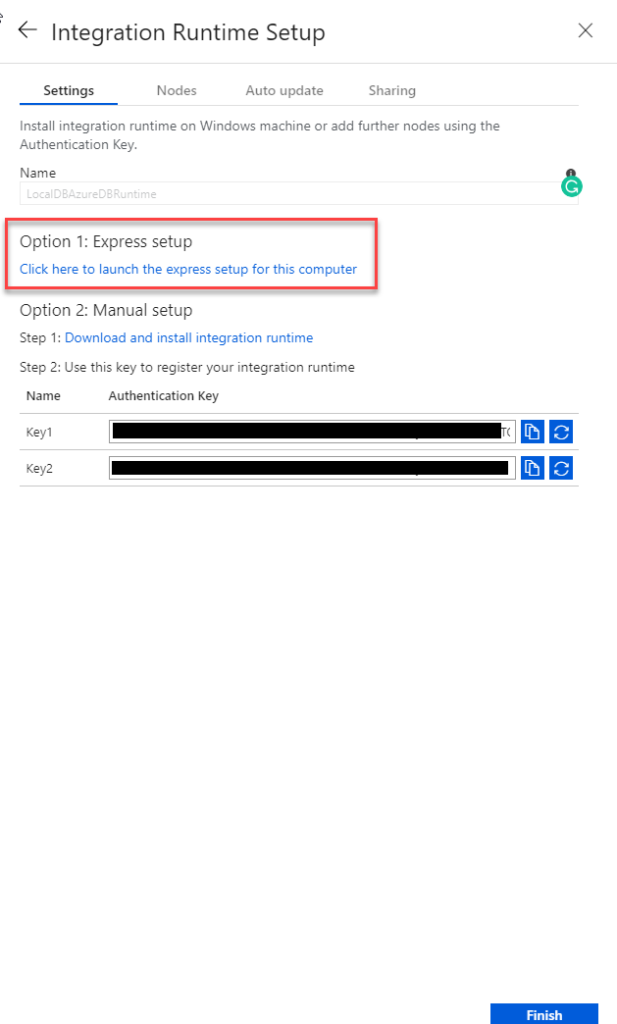Copy the Key2 authentication key
Viewport: 617px width, 1024px height.
pyautogui.click(x=532, y=468)
